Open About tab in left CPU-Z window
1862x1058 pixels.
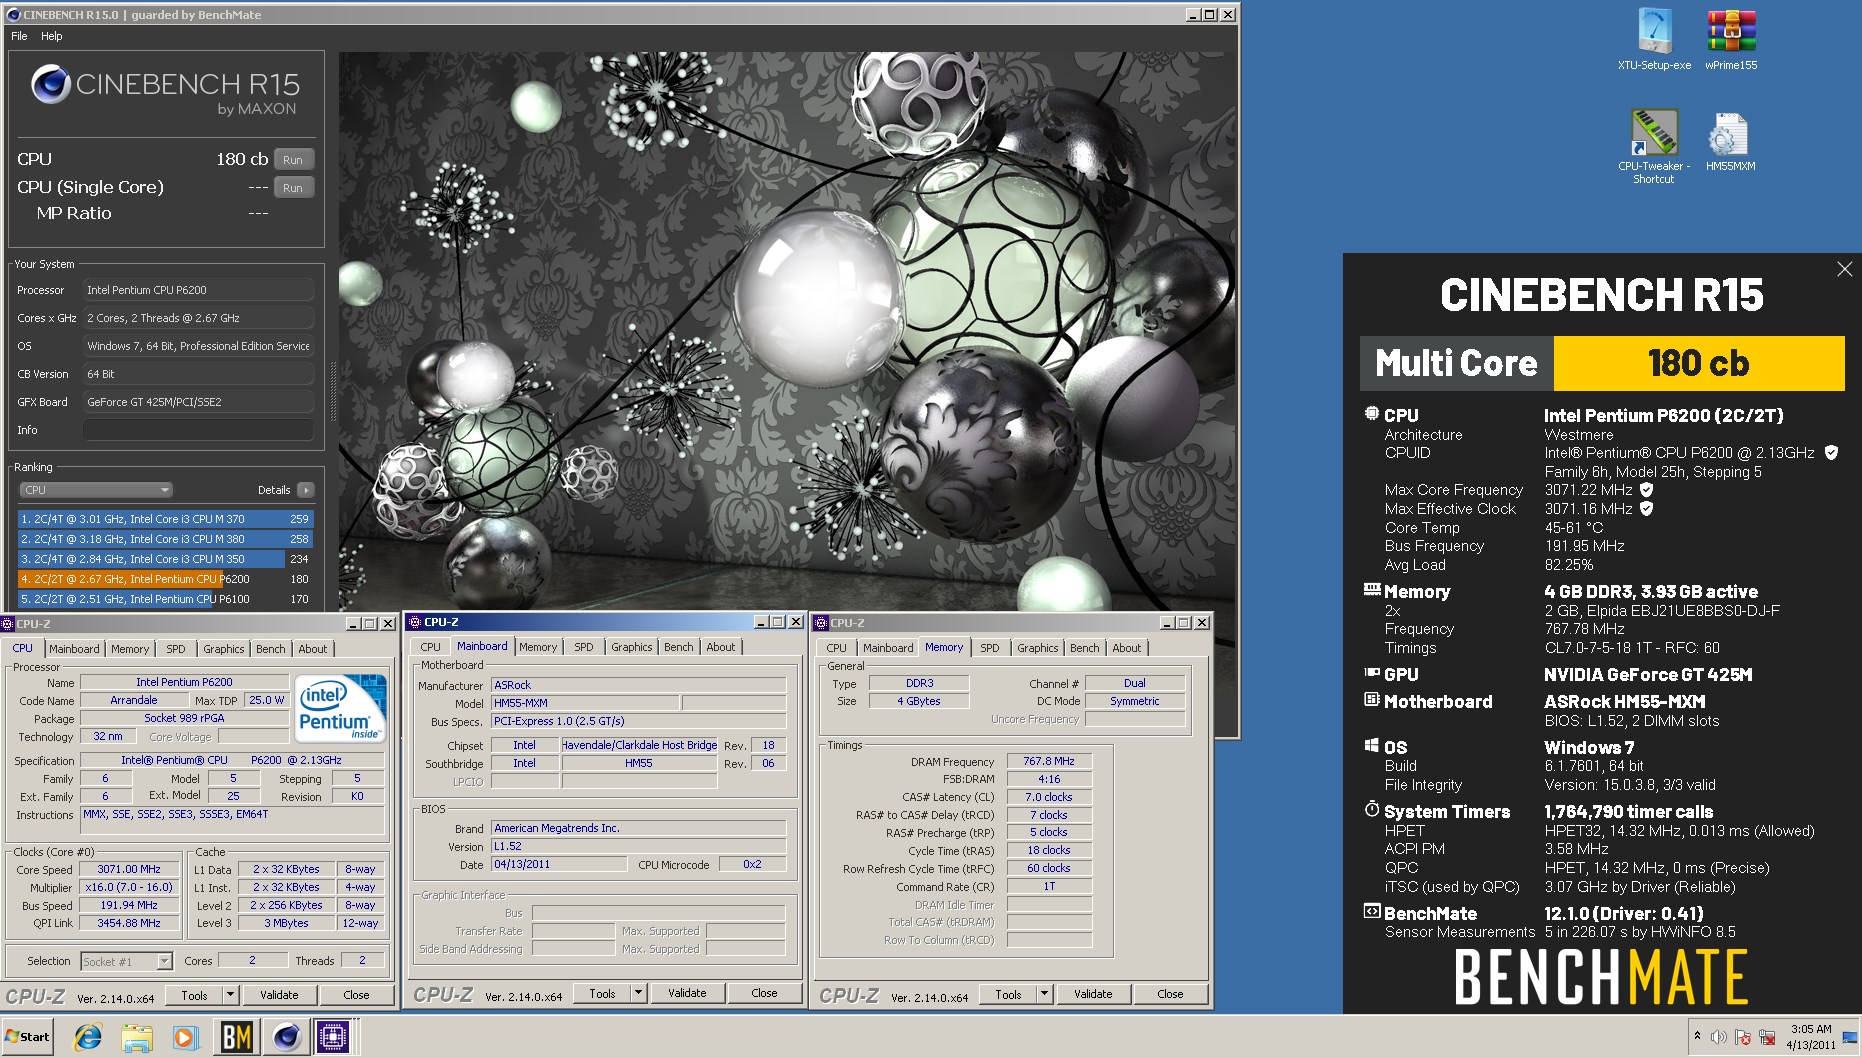pyautogui.click(x=313, y=649)
